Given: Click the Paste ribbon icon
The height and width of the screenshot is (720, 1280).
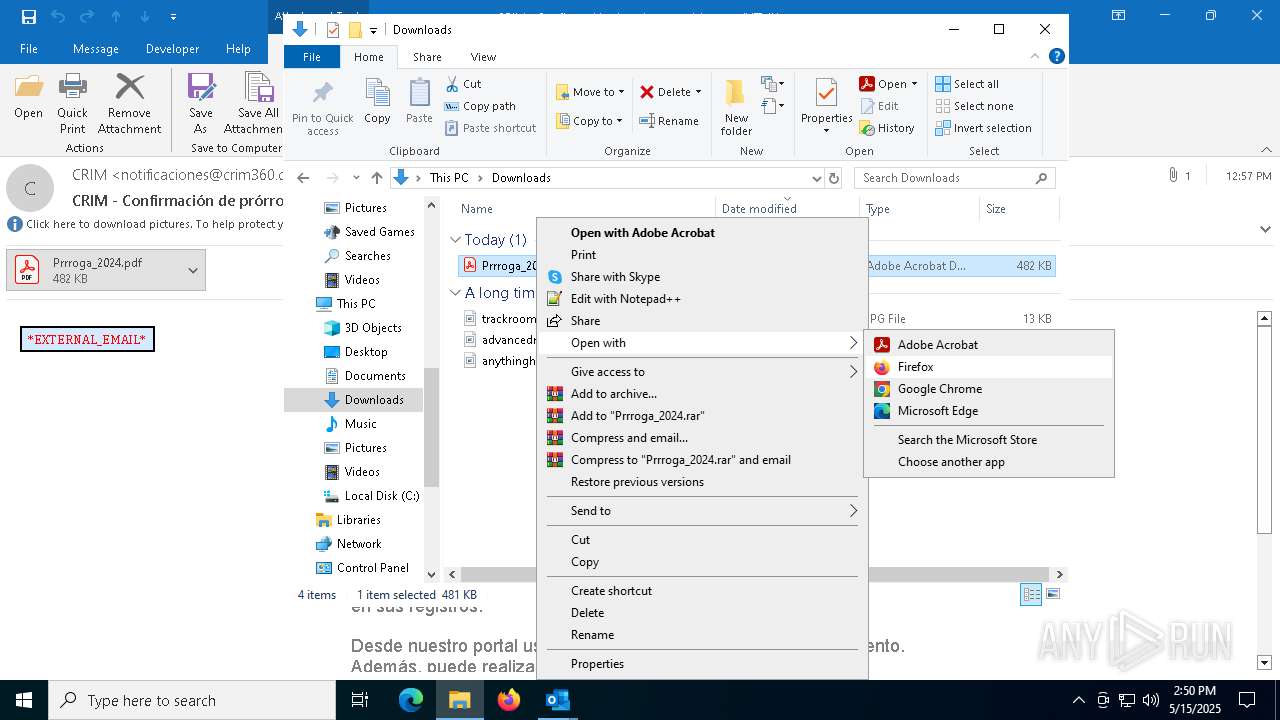Looking at the screenshot, I should point(419,102).
